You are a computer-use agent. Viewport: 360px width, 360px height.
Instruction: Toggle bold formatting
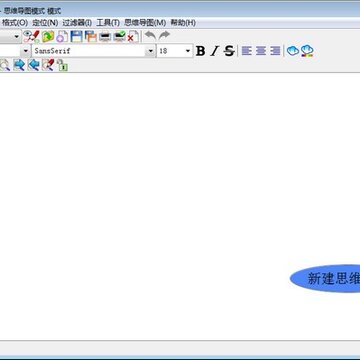(200, 51)
